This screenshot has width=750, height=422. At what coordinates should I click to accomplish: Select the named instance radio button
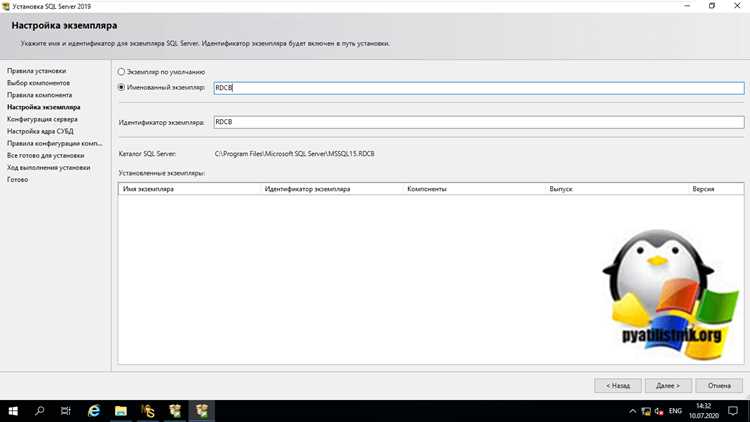(121, 88)
